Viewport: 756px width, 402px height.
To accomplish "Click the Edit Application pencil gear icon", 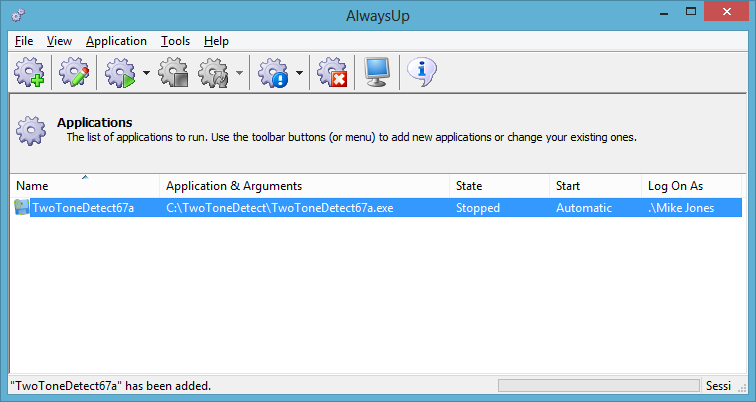I will click(74, 72).
